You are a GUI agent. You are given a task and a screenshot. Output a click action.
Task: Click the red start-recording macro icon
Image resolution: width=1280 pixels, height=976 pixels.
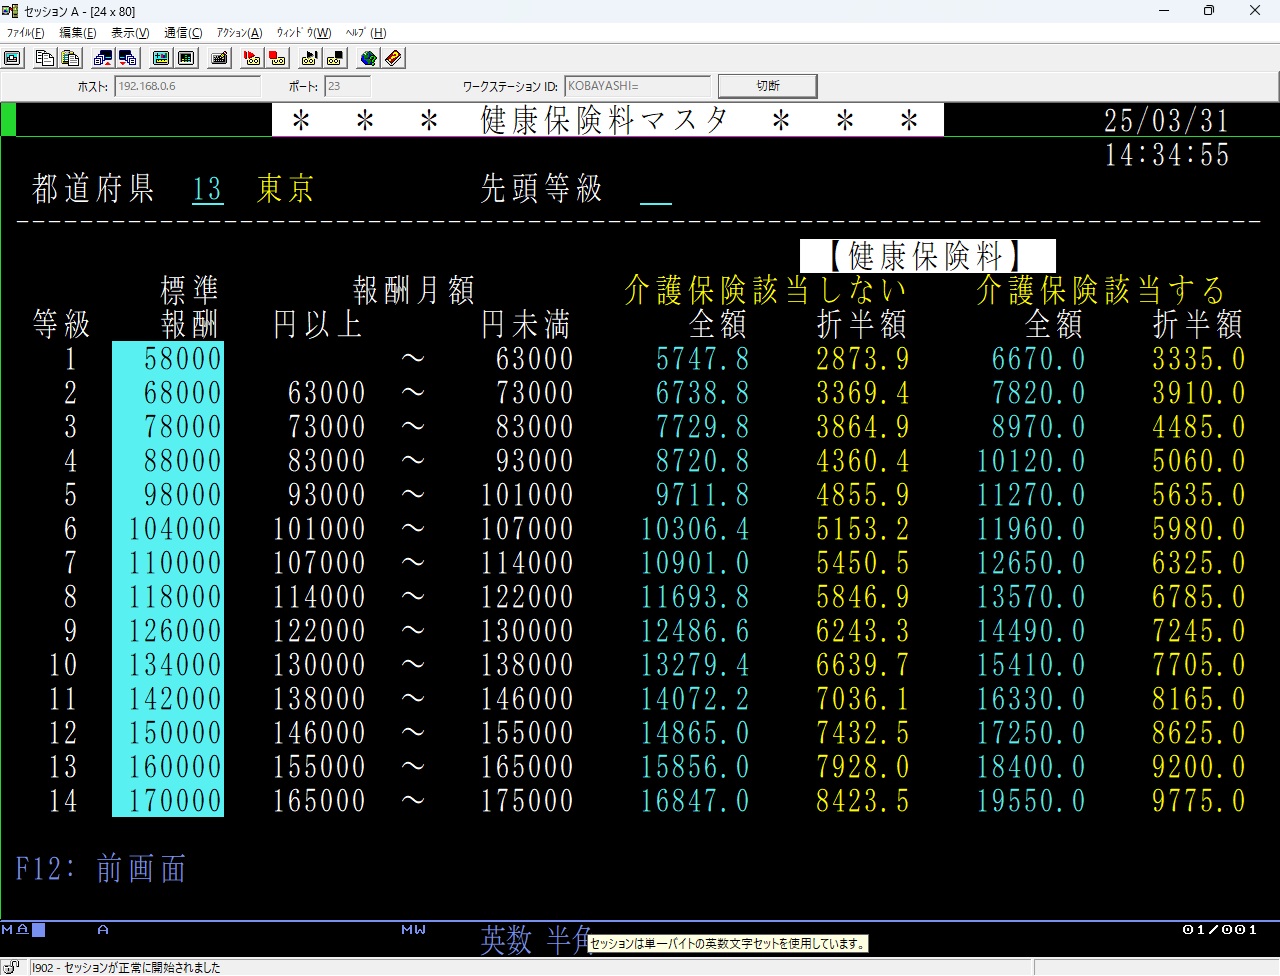point(252,58)
